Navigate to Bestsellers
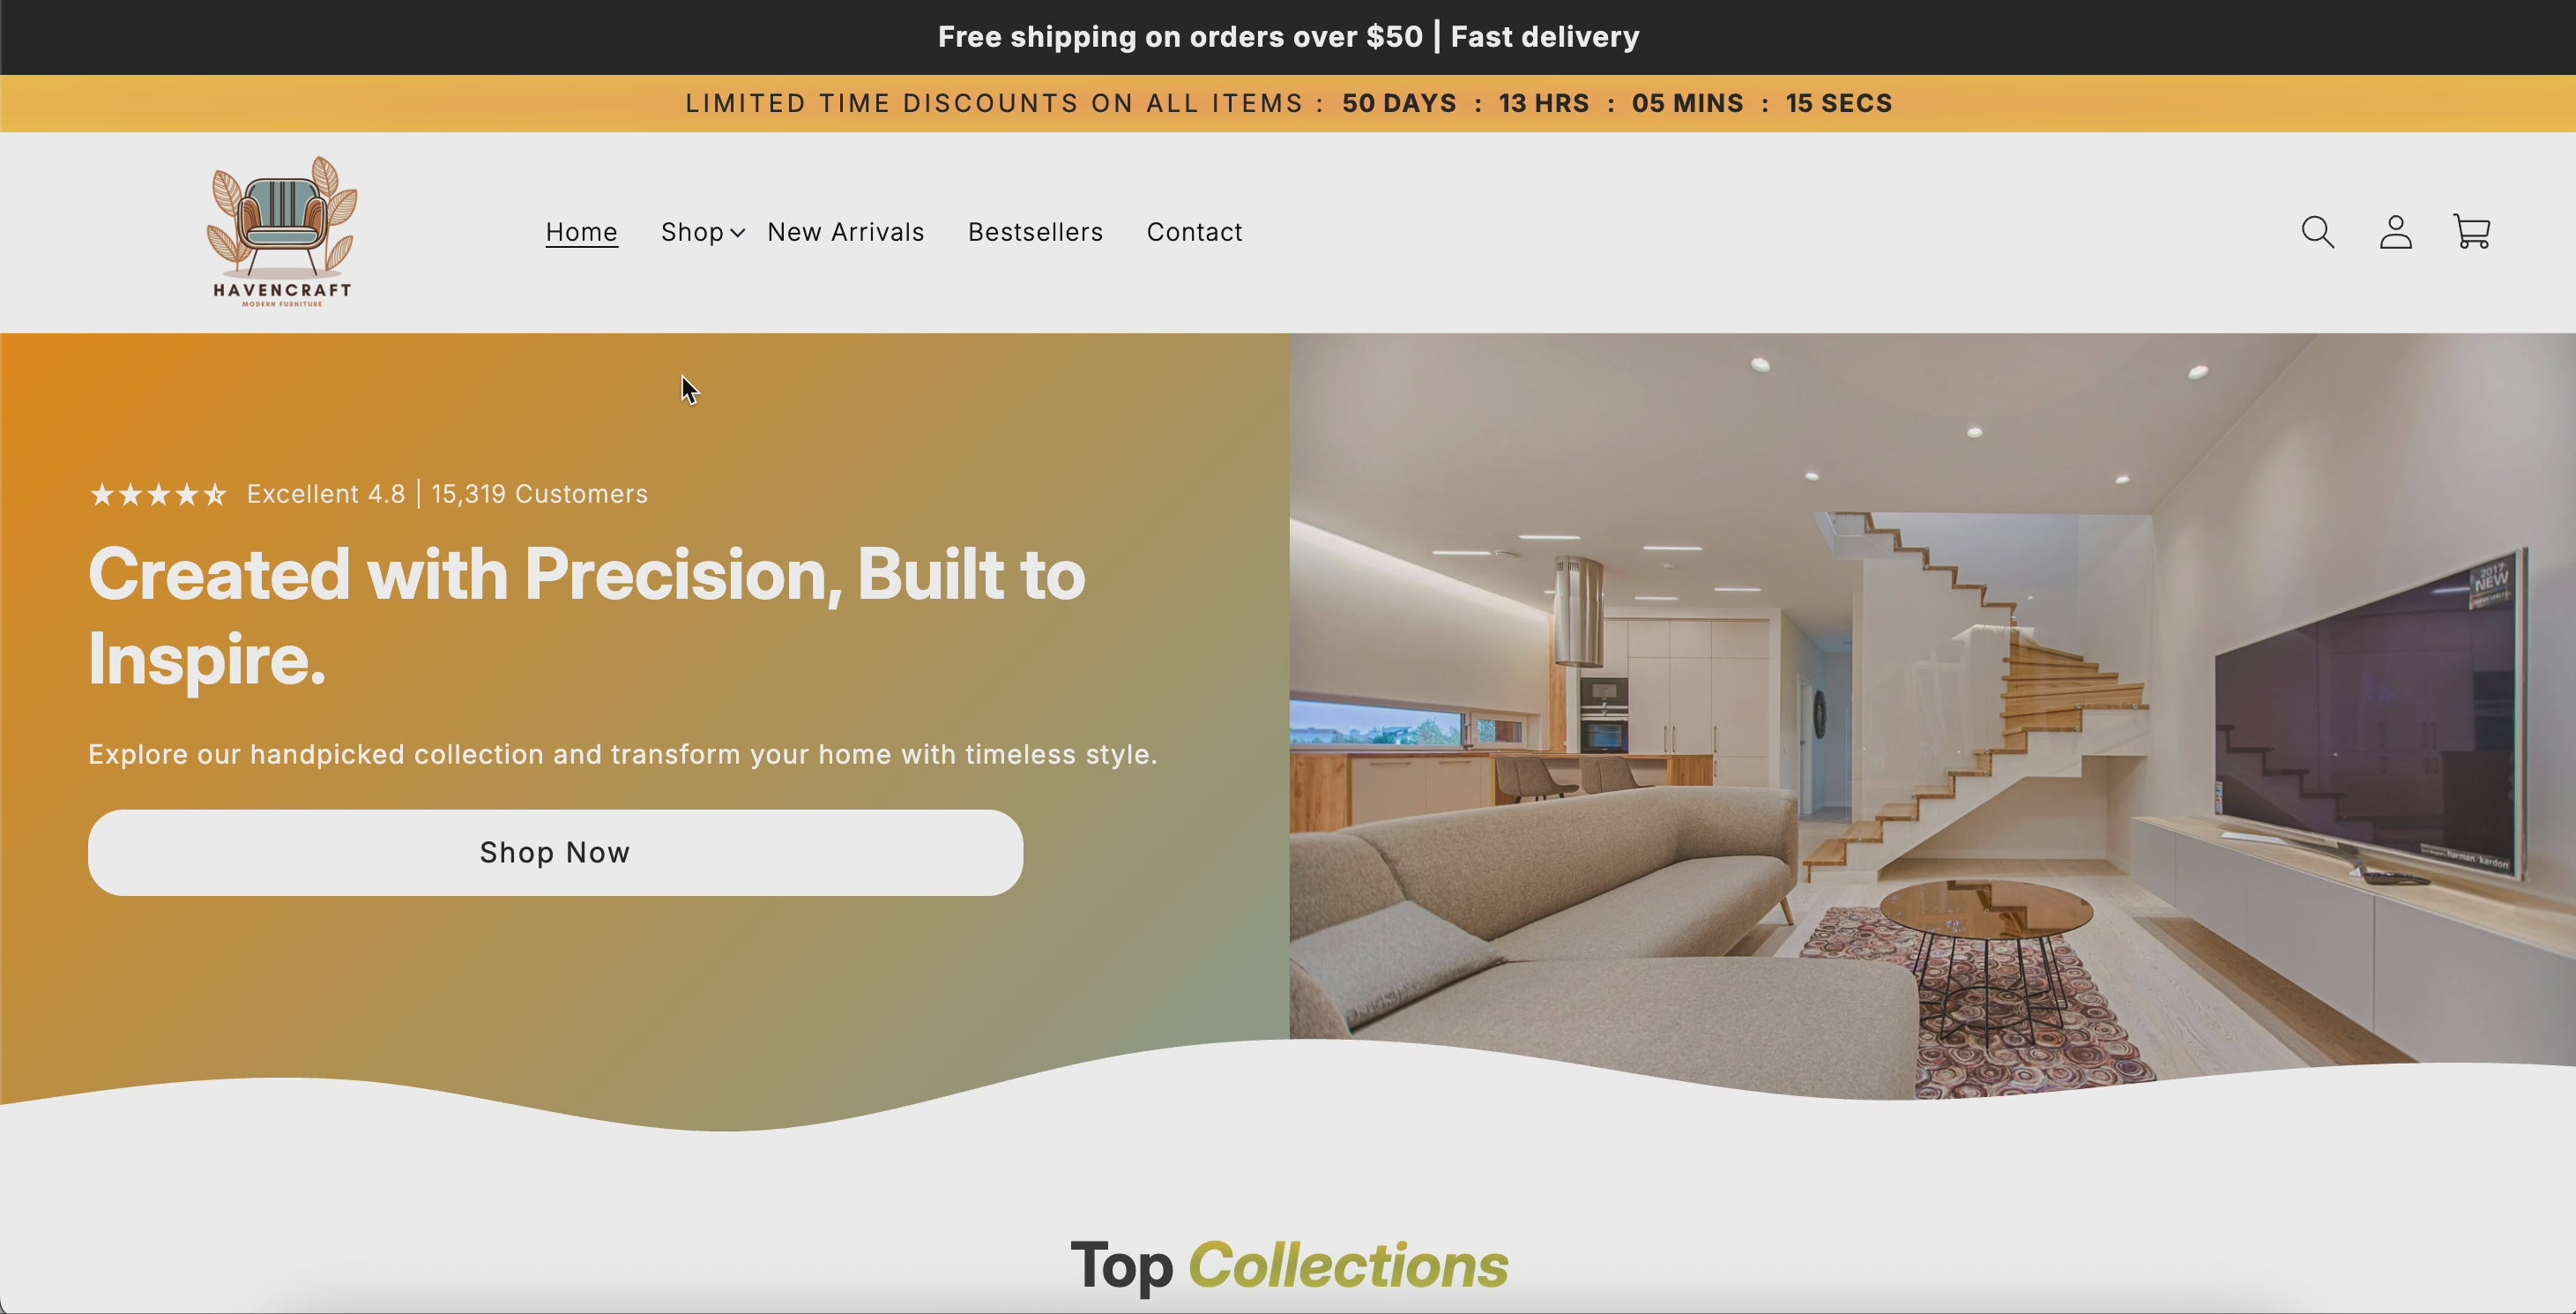2576x1314 pixels. tap(1035, 232)
